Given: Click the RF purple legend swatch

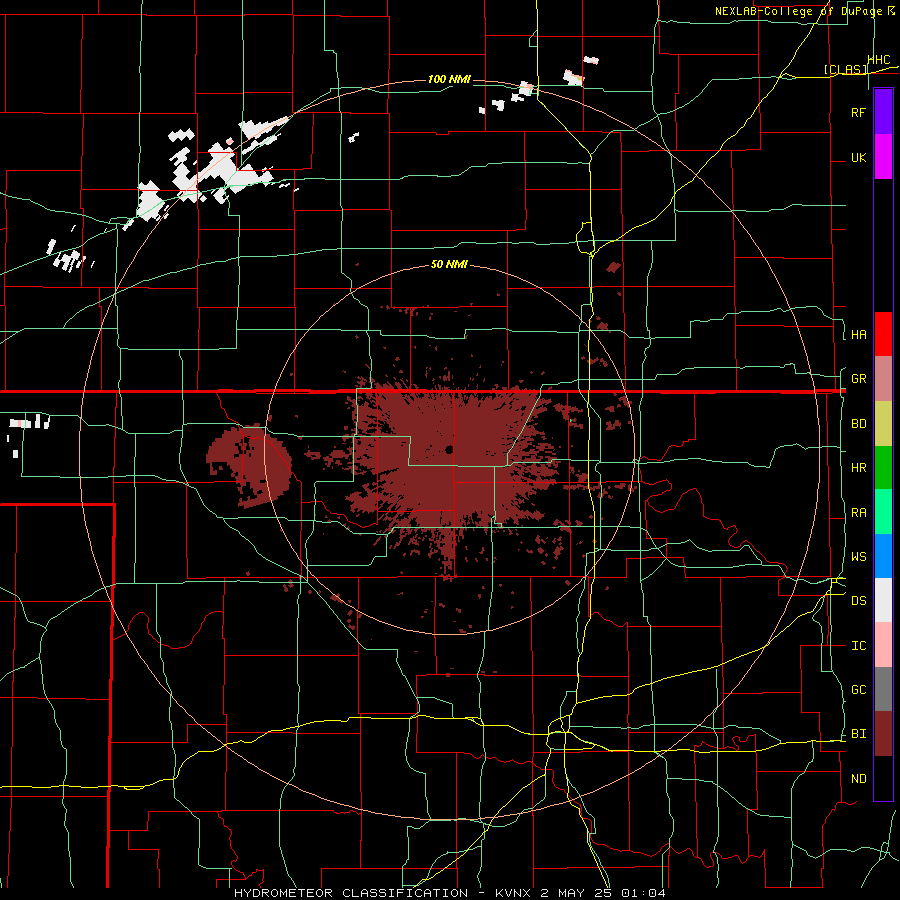Looking at the screenshot, I should tap(883, 112).
